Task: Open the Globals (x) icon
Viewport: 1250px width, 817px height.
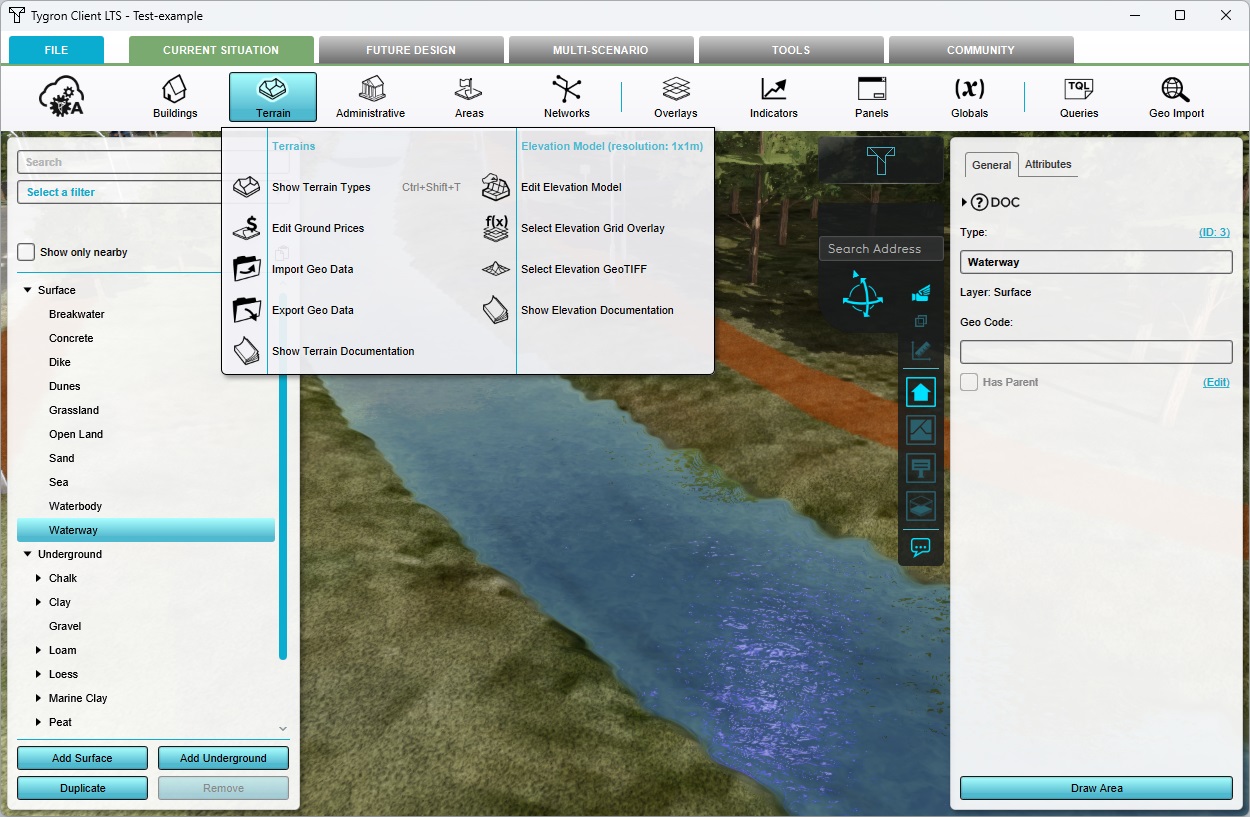Action: tap(969, 97)
